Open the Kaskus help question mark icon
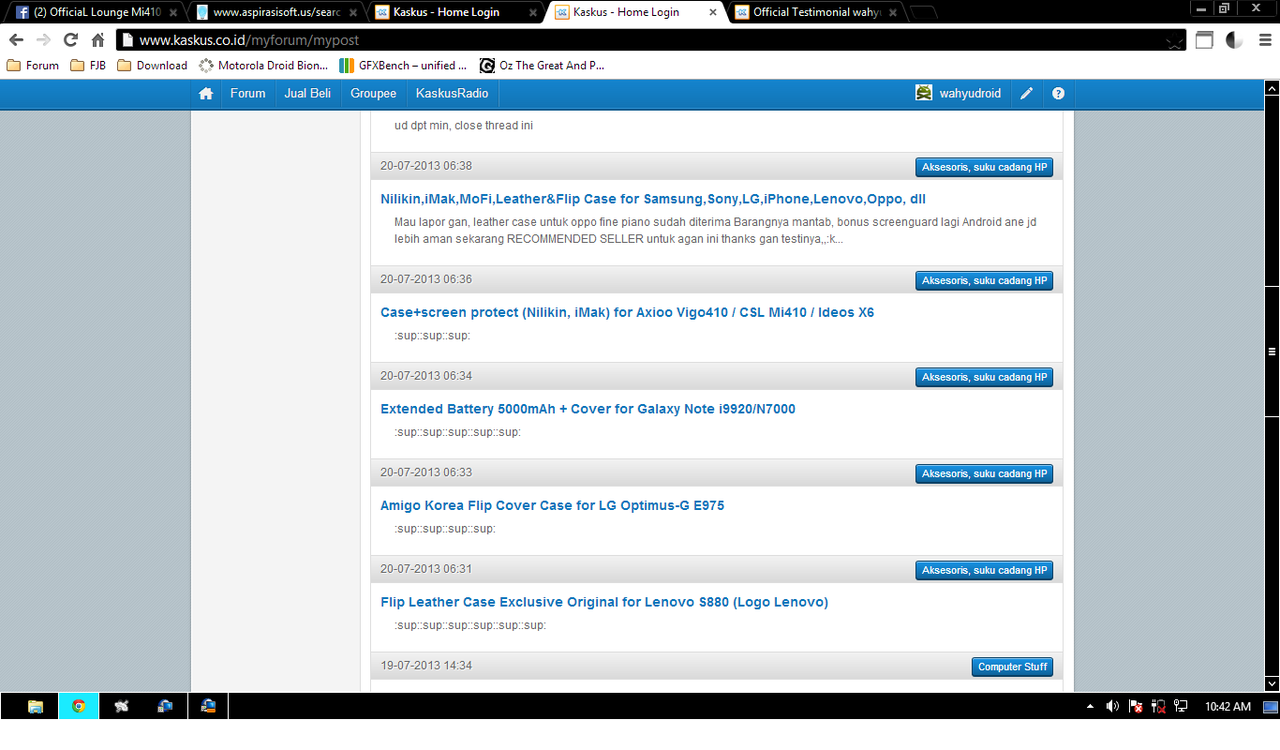 point(1058,94)
